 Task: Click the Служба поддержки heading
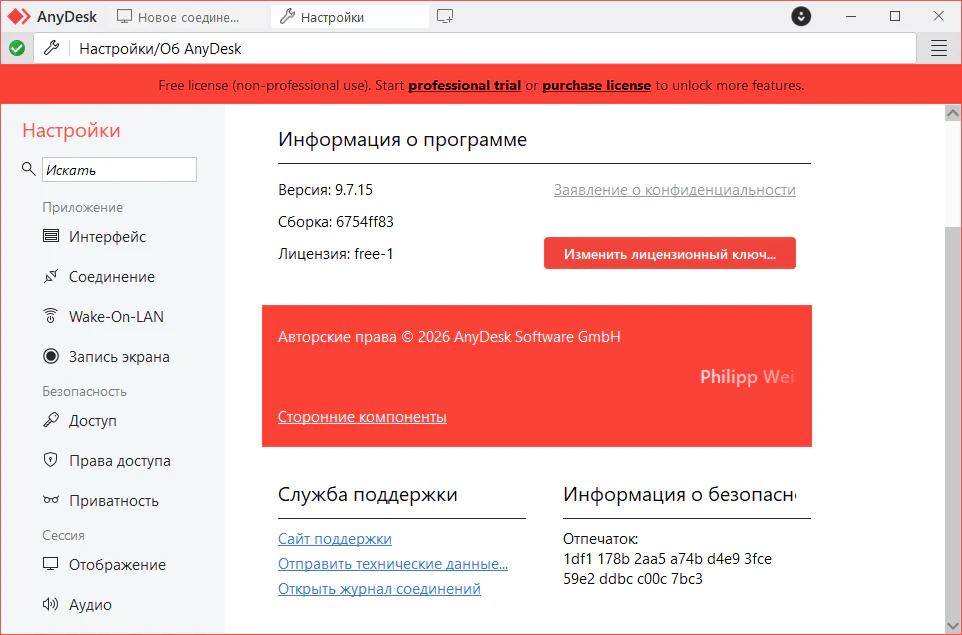point(367,494)
